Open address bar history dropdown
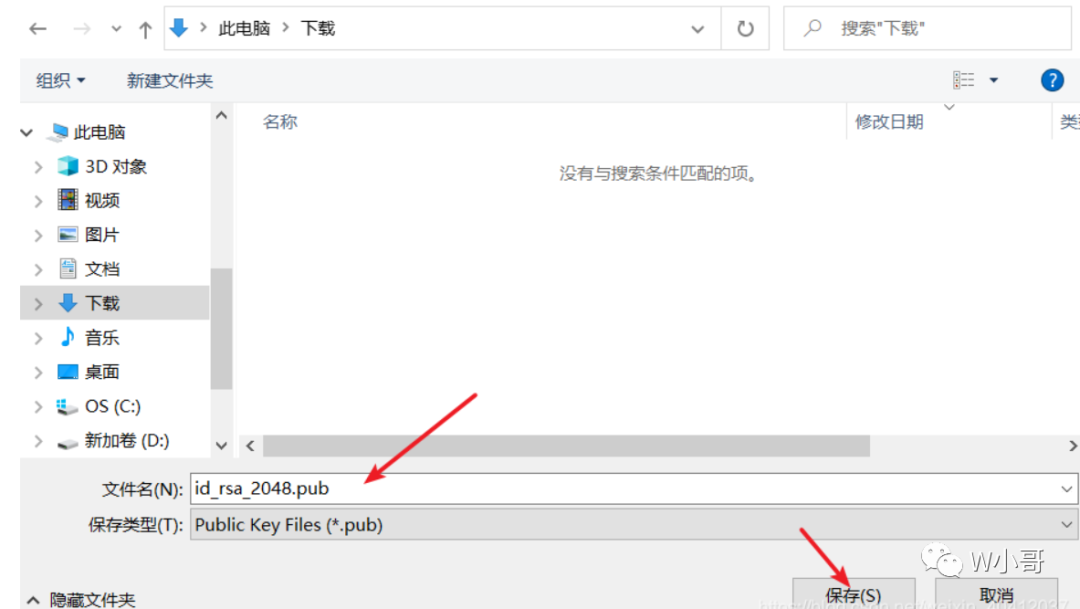 pyautogui.click(x=698, y=29)
